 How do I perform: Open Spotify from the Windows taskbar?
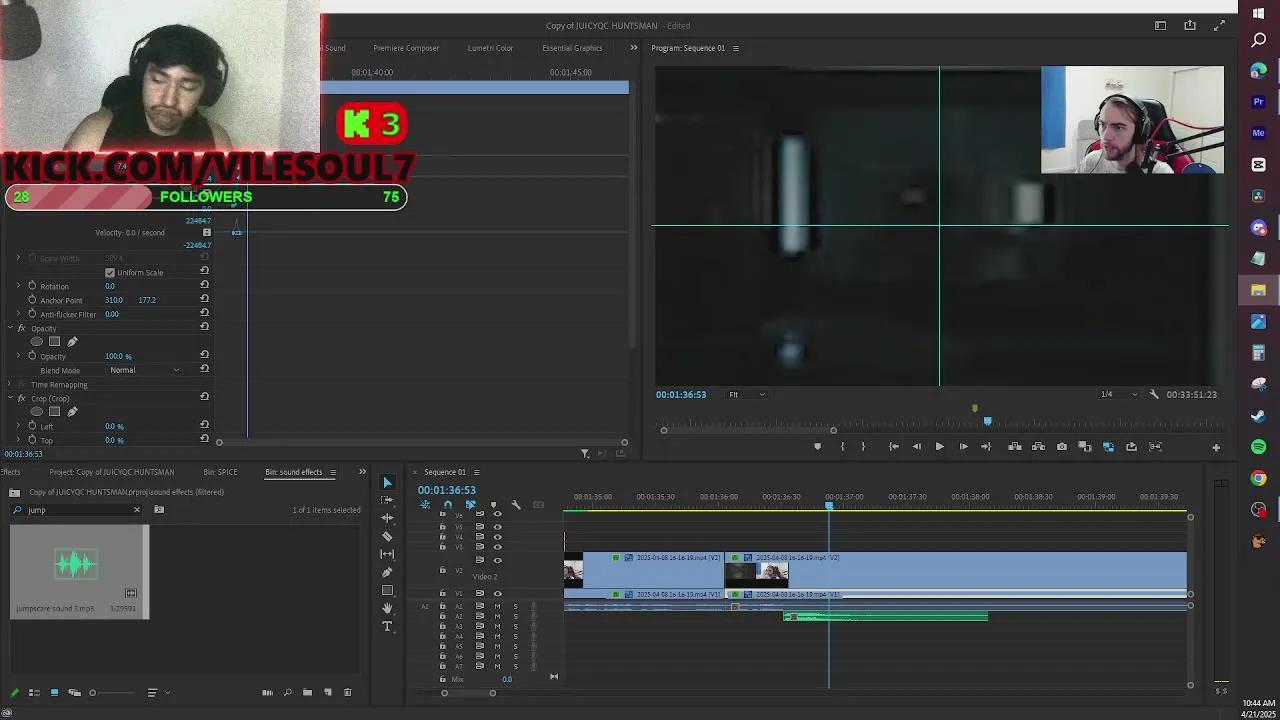1258,447
